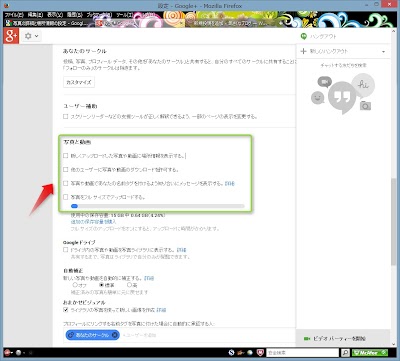The height and width of the screenshot is (361, 400).
Task: Click the Hangouts icon in the right panel
Action: tap(303, 36)
